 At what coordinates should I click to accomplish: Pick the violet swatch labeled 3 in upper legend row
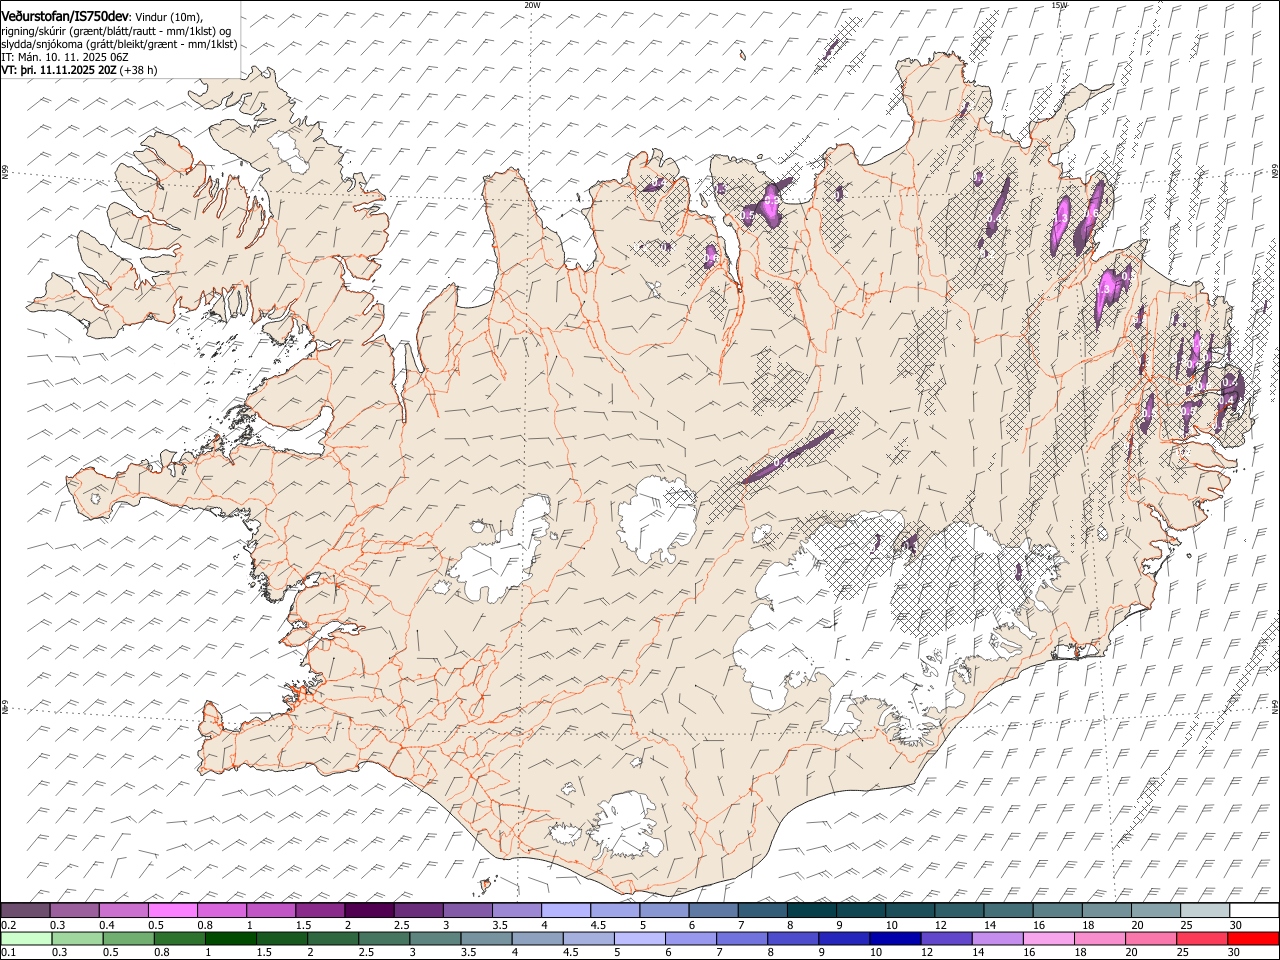[468, 911]
